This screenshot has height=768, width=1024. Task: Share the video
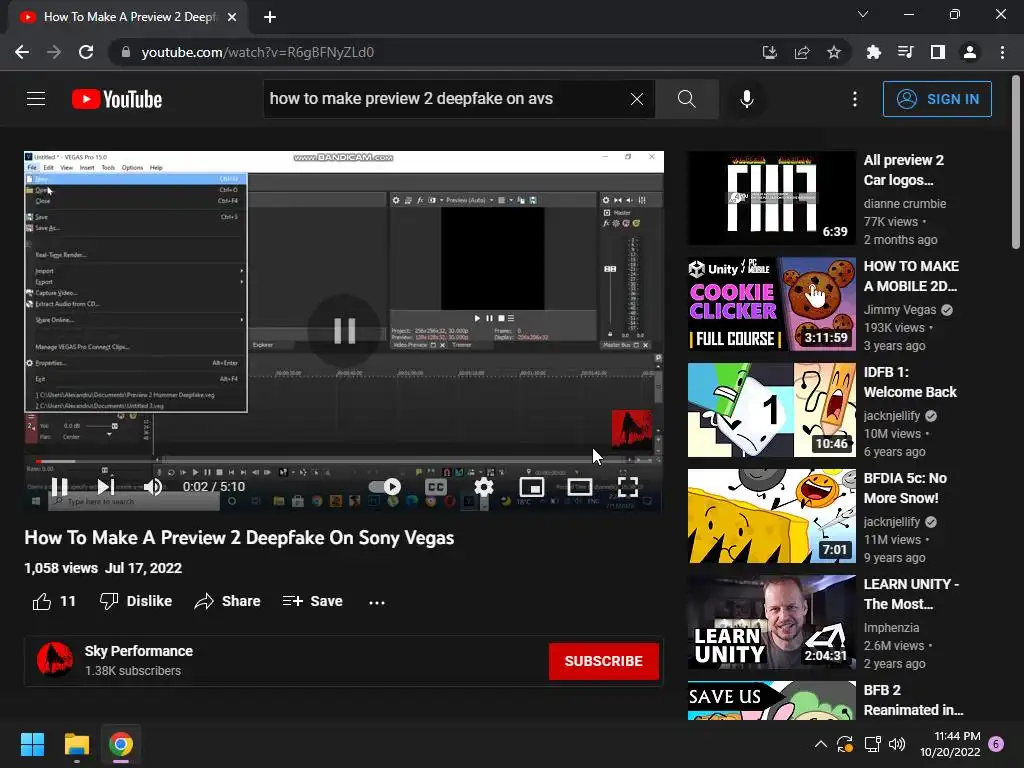[x=227, y=601]
